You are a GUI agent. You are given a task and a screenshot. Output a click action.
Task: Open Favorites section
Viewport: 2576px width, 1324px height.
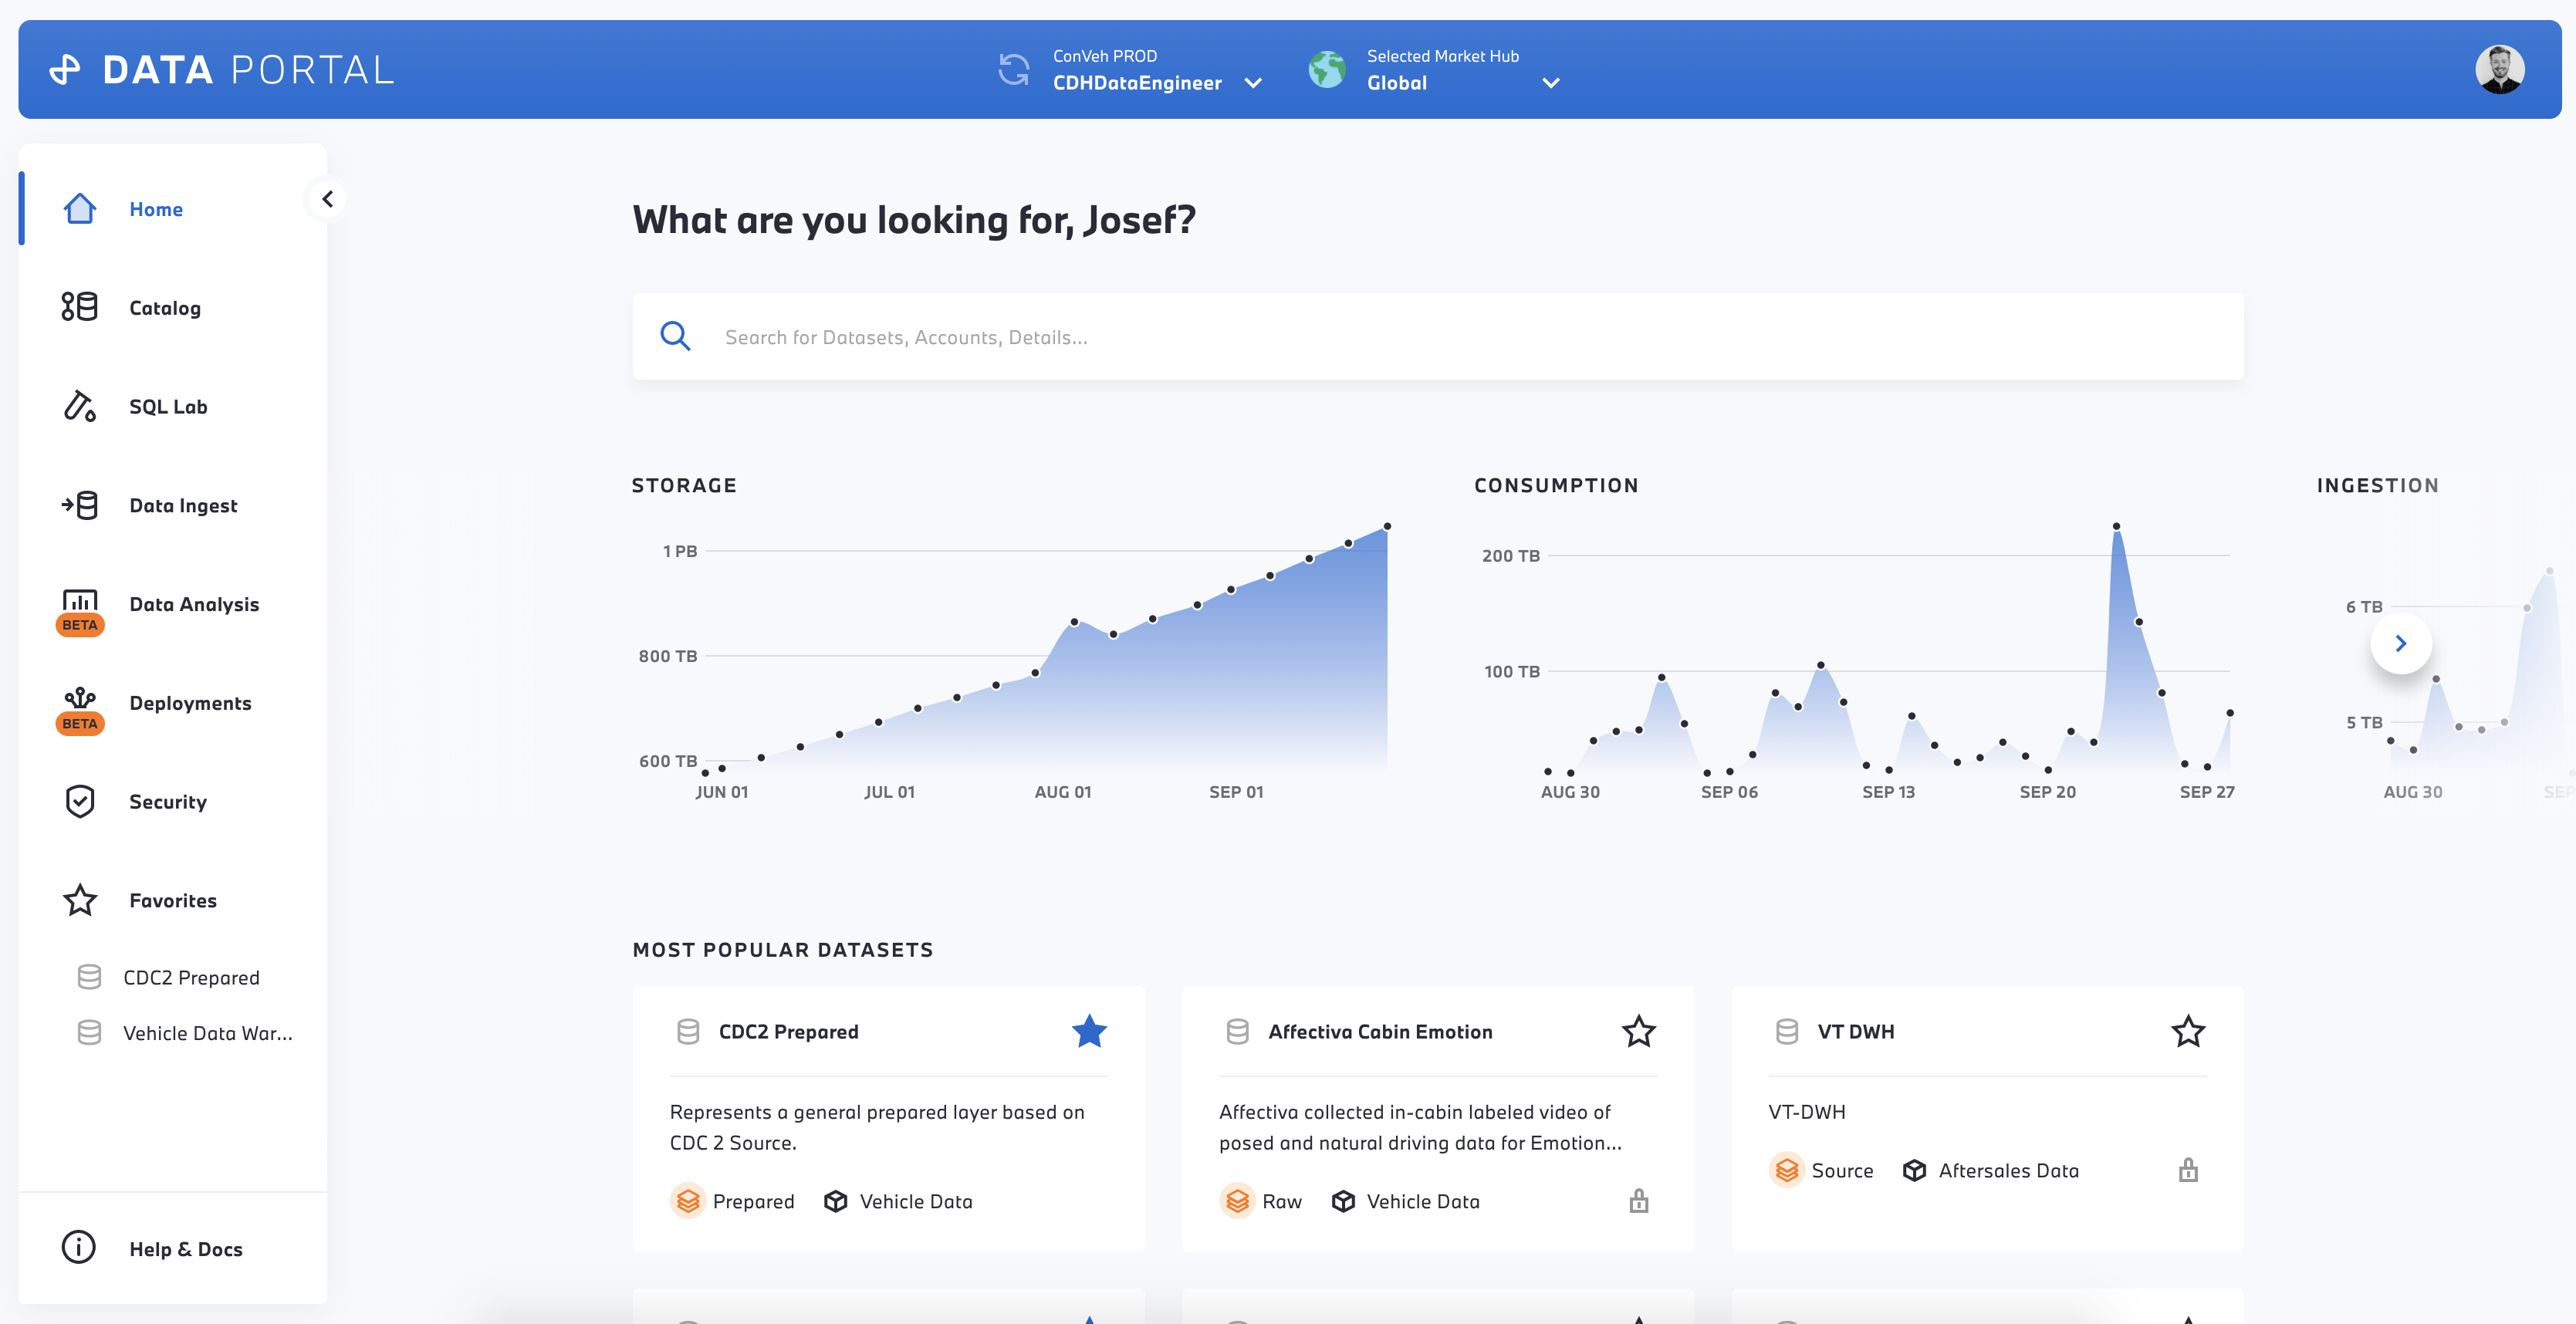[x=171, y=898]
